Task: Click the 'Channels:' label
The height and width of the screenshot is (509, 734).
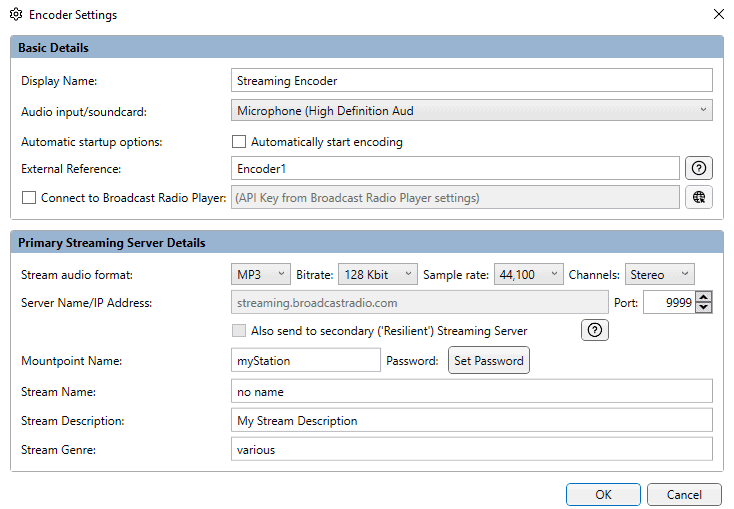Action: tap(594, 275)
